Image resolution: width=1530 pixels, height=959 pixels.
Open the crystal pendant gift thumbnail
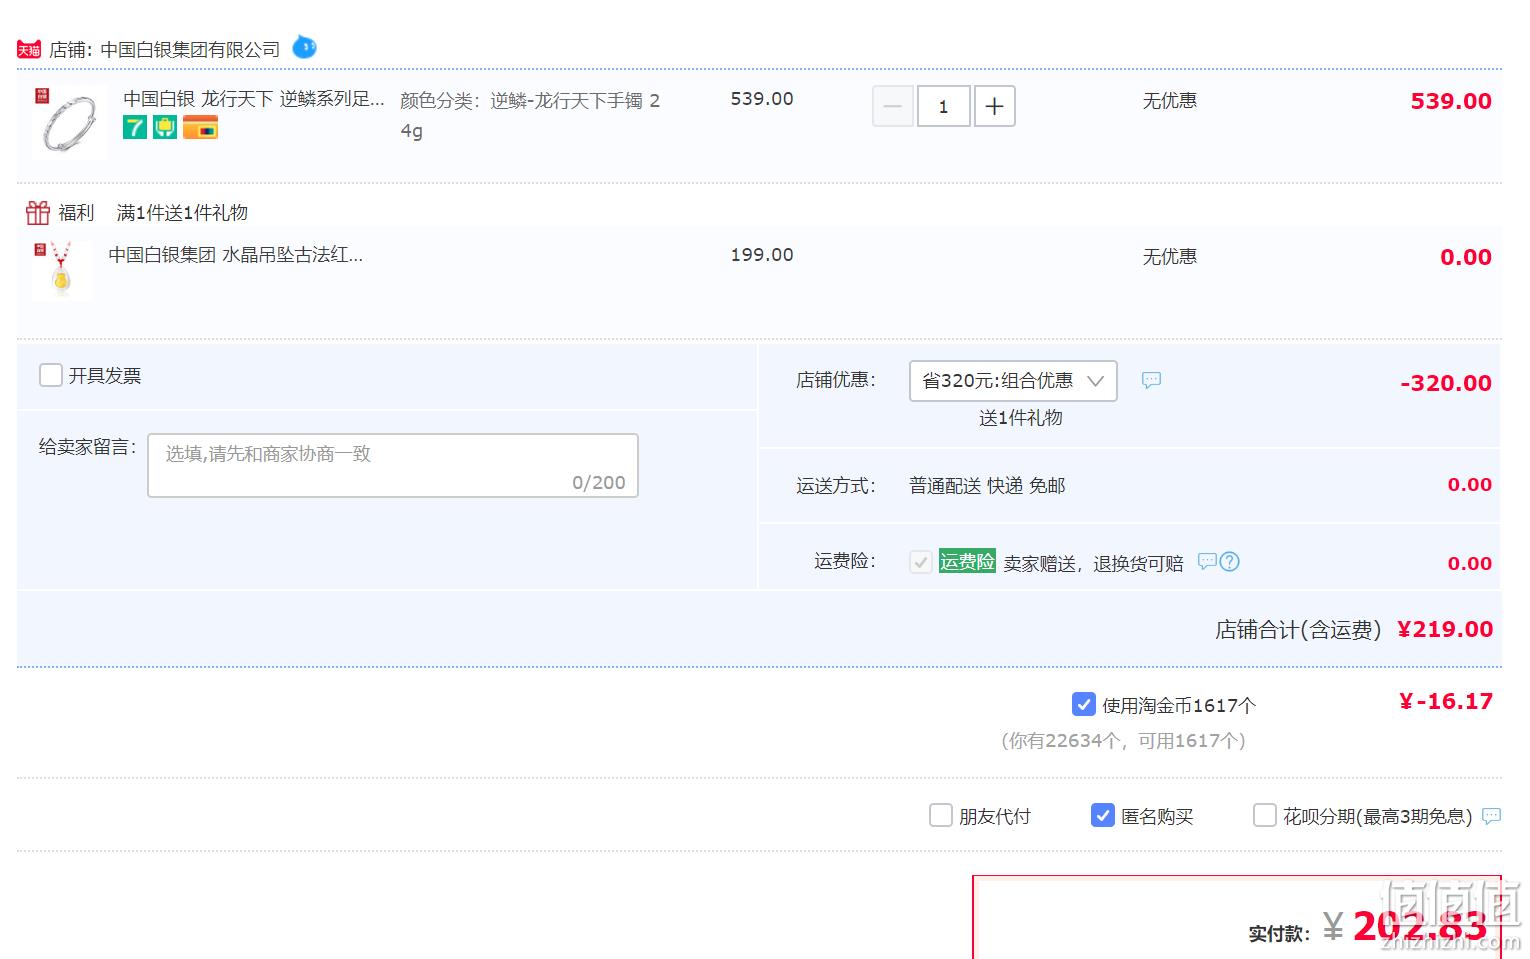pyautogui.click(x=62, y=270)
